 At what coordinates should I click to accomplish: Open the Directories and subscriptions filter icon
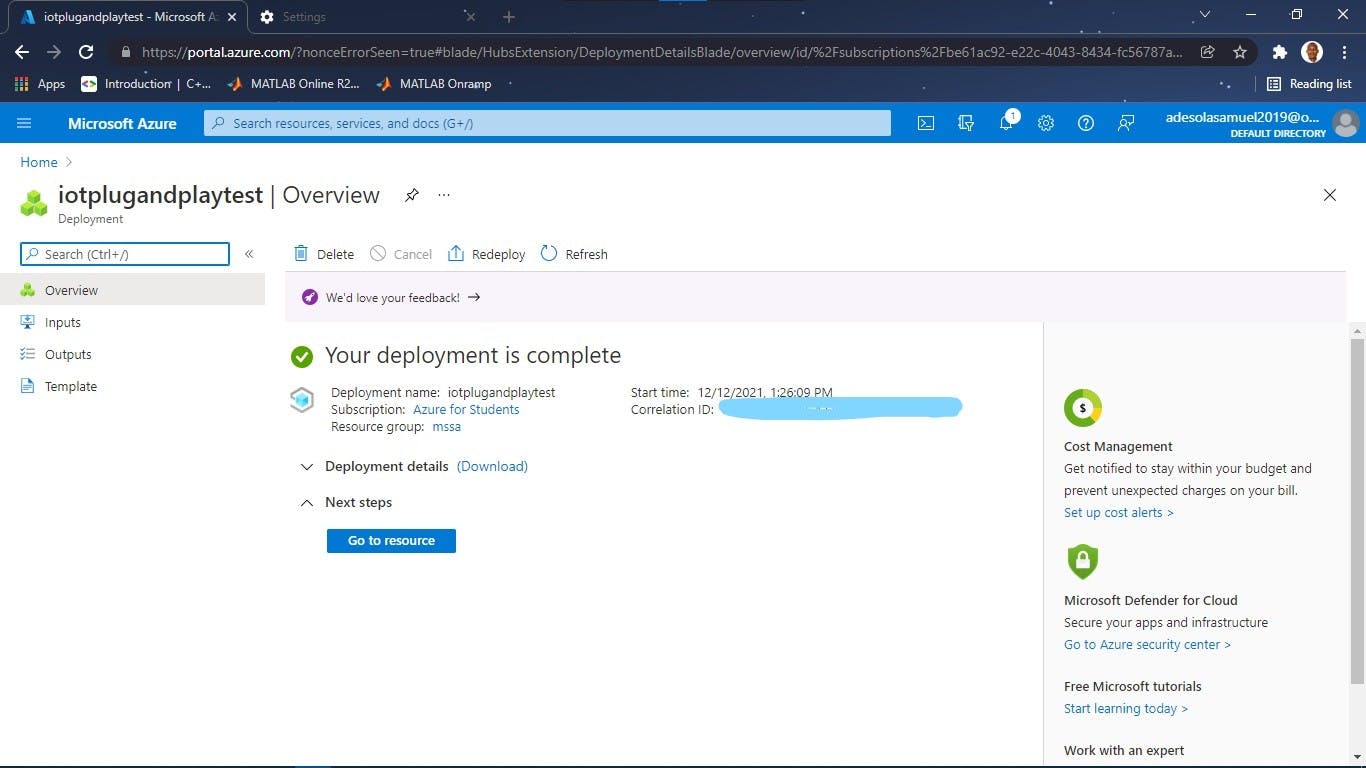click(x=966, y=123)
